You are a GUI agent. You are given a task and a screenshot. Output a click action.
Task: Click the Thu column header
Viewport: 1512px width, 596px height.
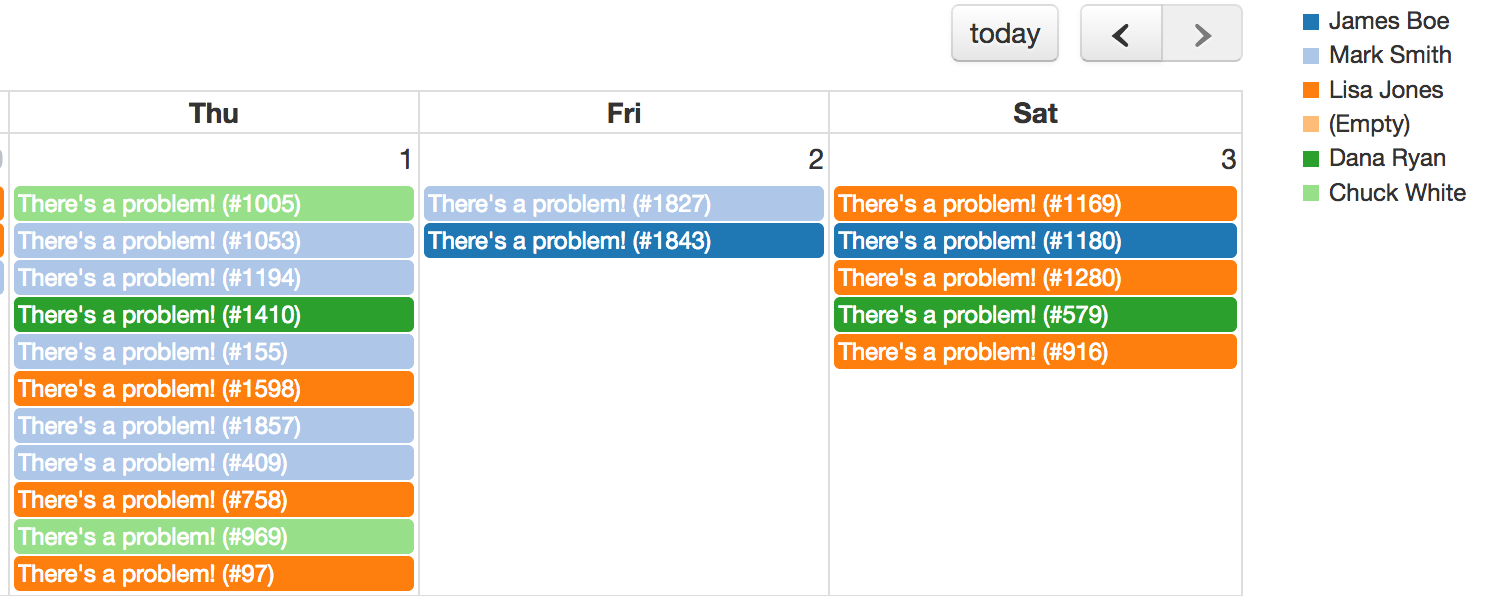[x=212, y=112]
